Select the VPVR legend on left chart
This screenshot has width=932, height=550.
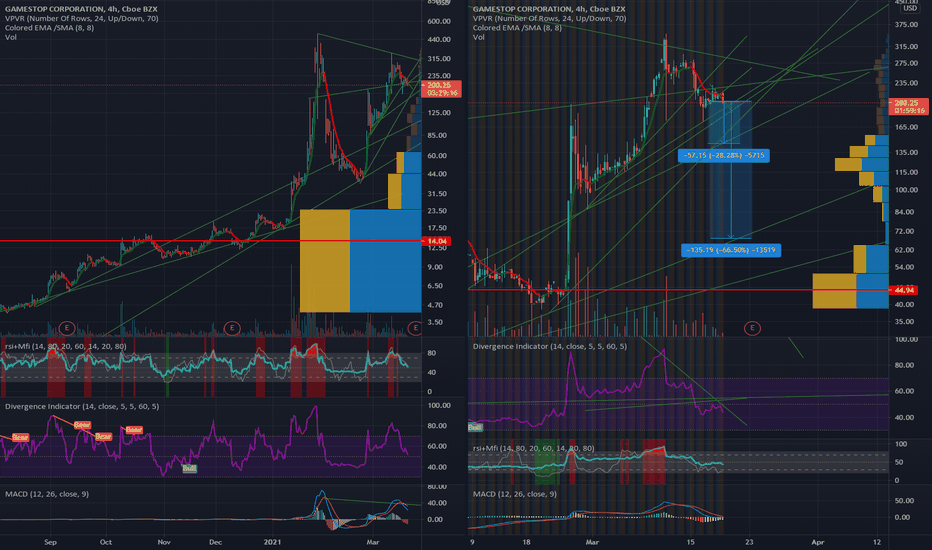click(x=81, y=18)
